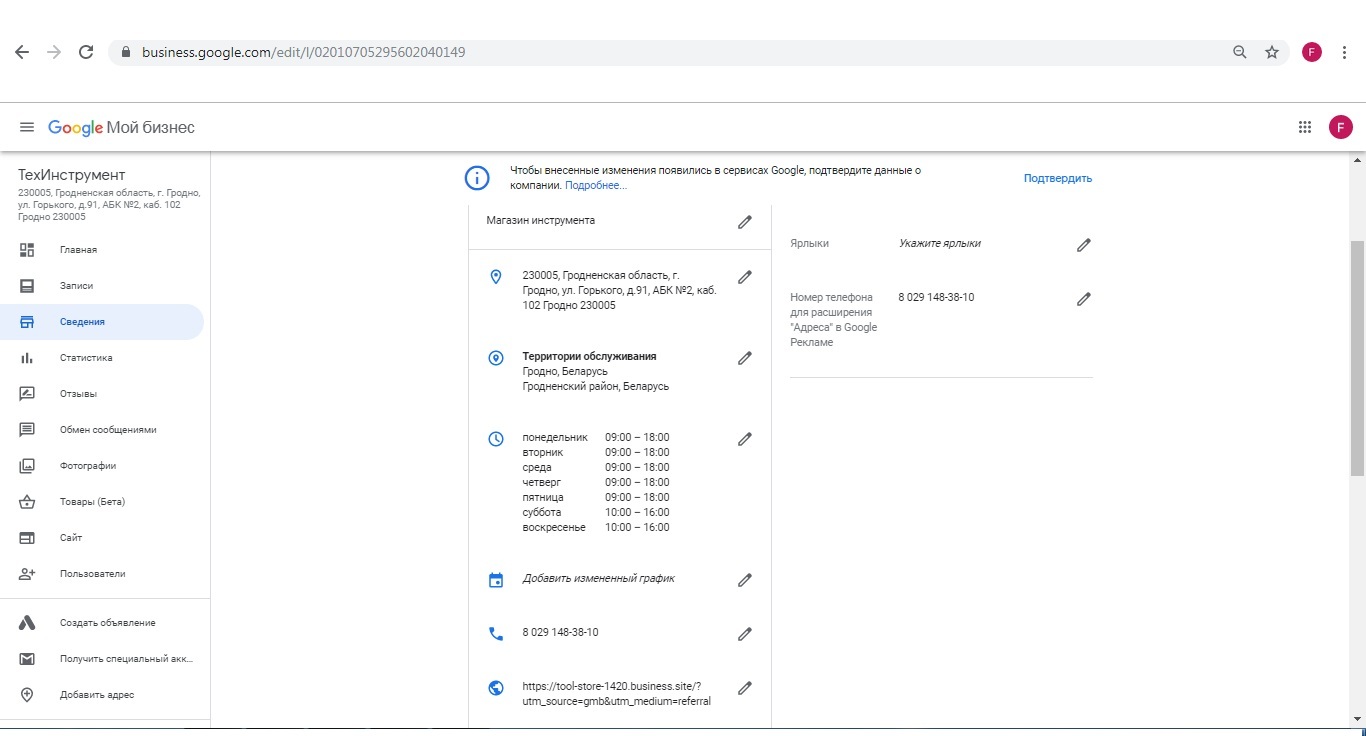Click the globe website icon
The height and width of the screenshot is (736, 1366).
pos(495,688)
